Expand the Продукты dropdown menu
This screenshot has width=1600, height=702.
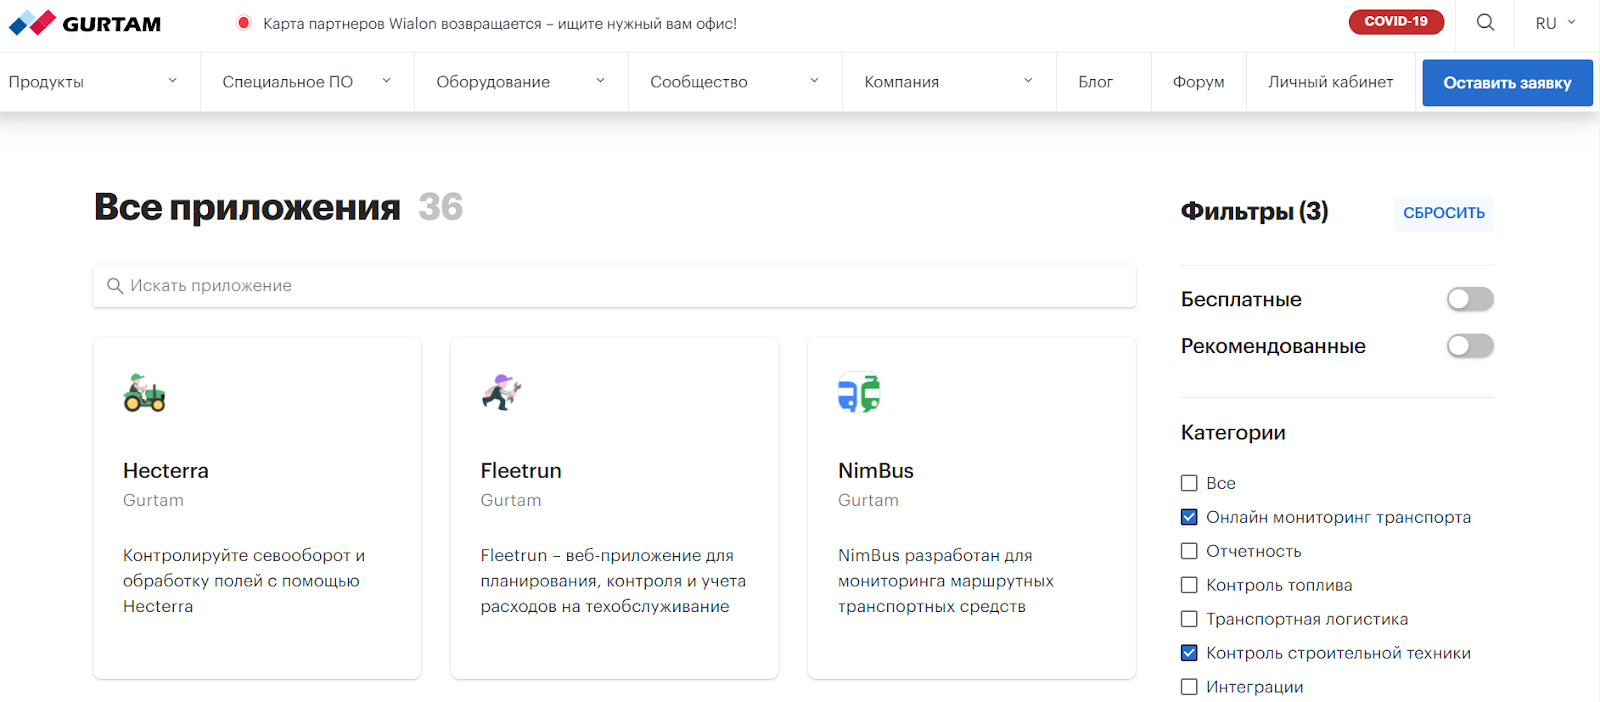[x=92, y=82]
